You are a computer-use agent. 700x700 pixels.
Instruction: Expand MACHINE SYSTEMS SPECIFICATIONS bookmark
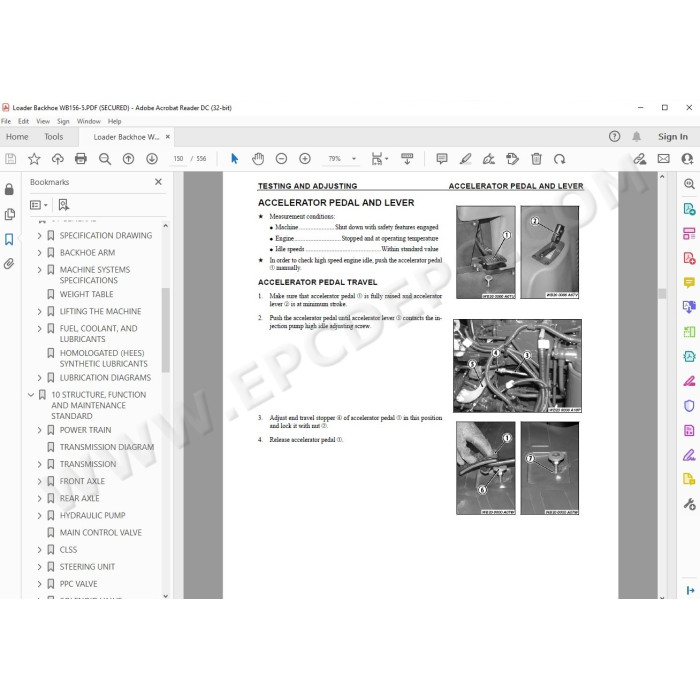39,270
